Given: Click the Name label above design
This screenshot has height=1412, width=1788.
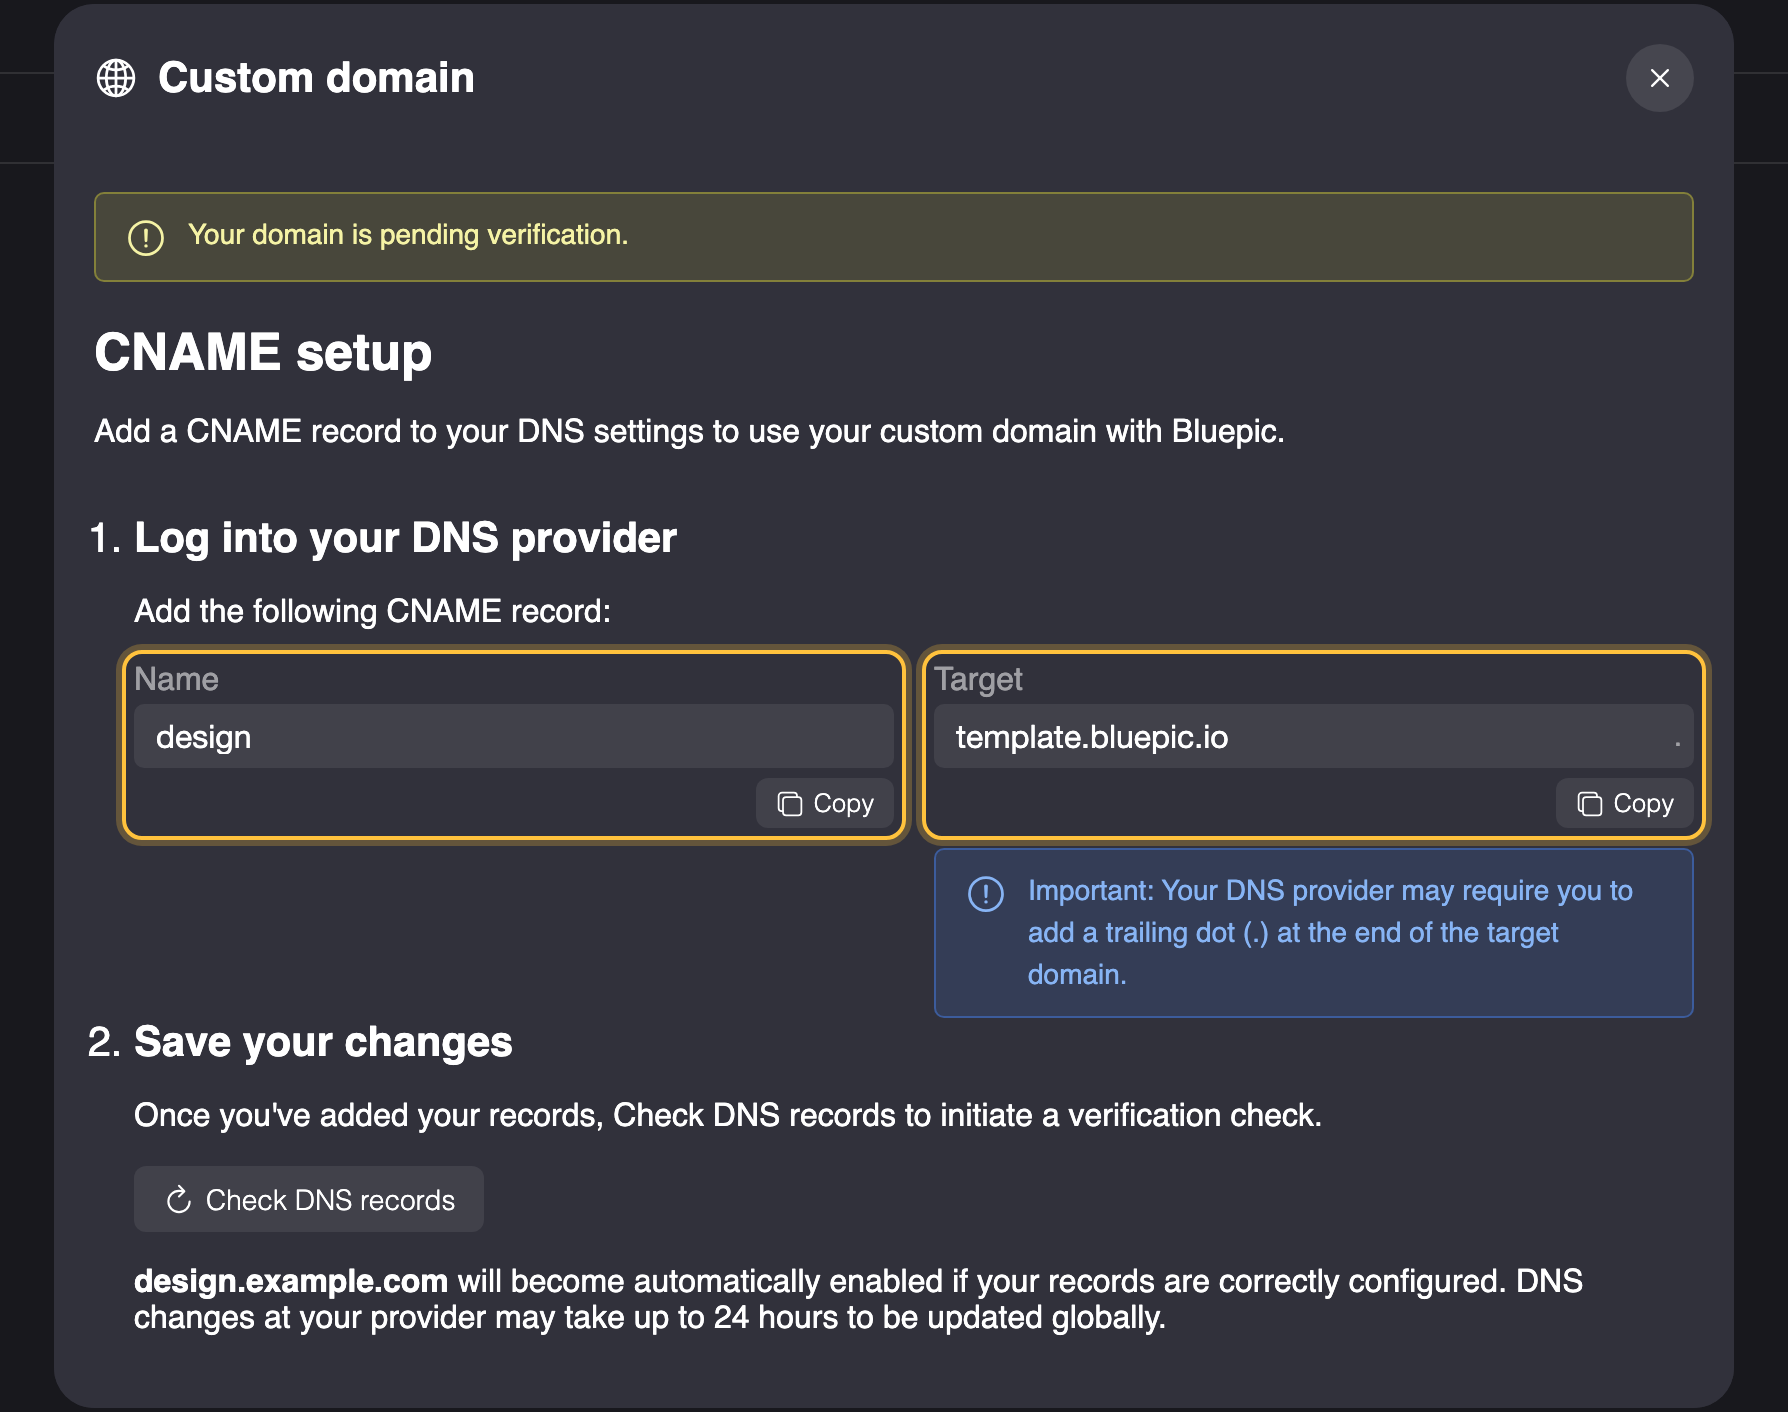Looking at the screenshot, I should 176,679.
